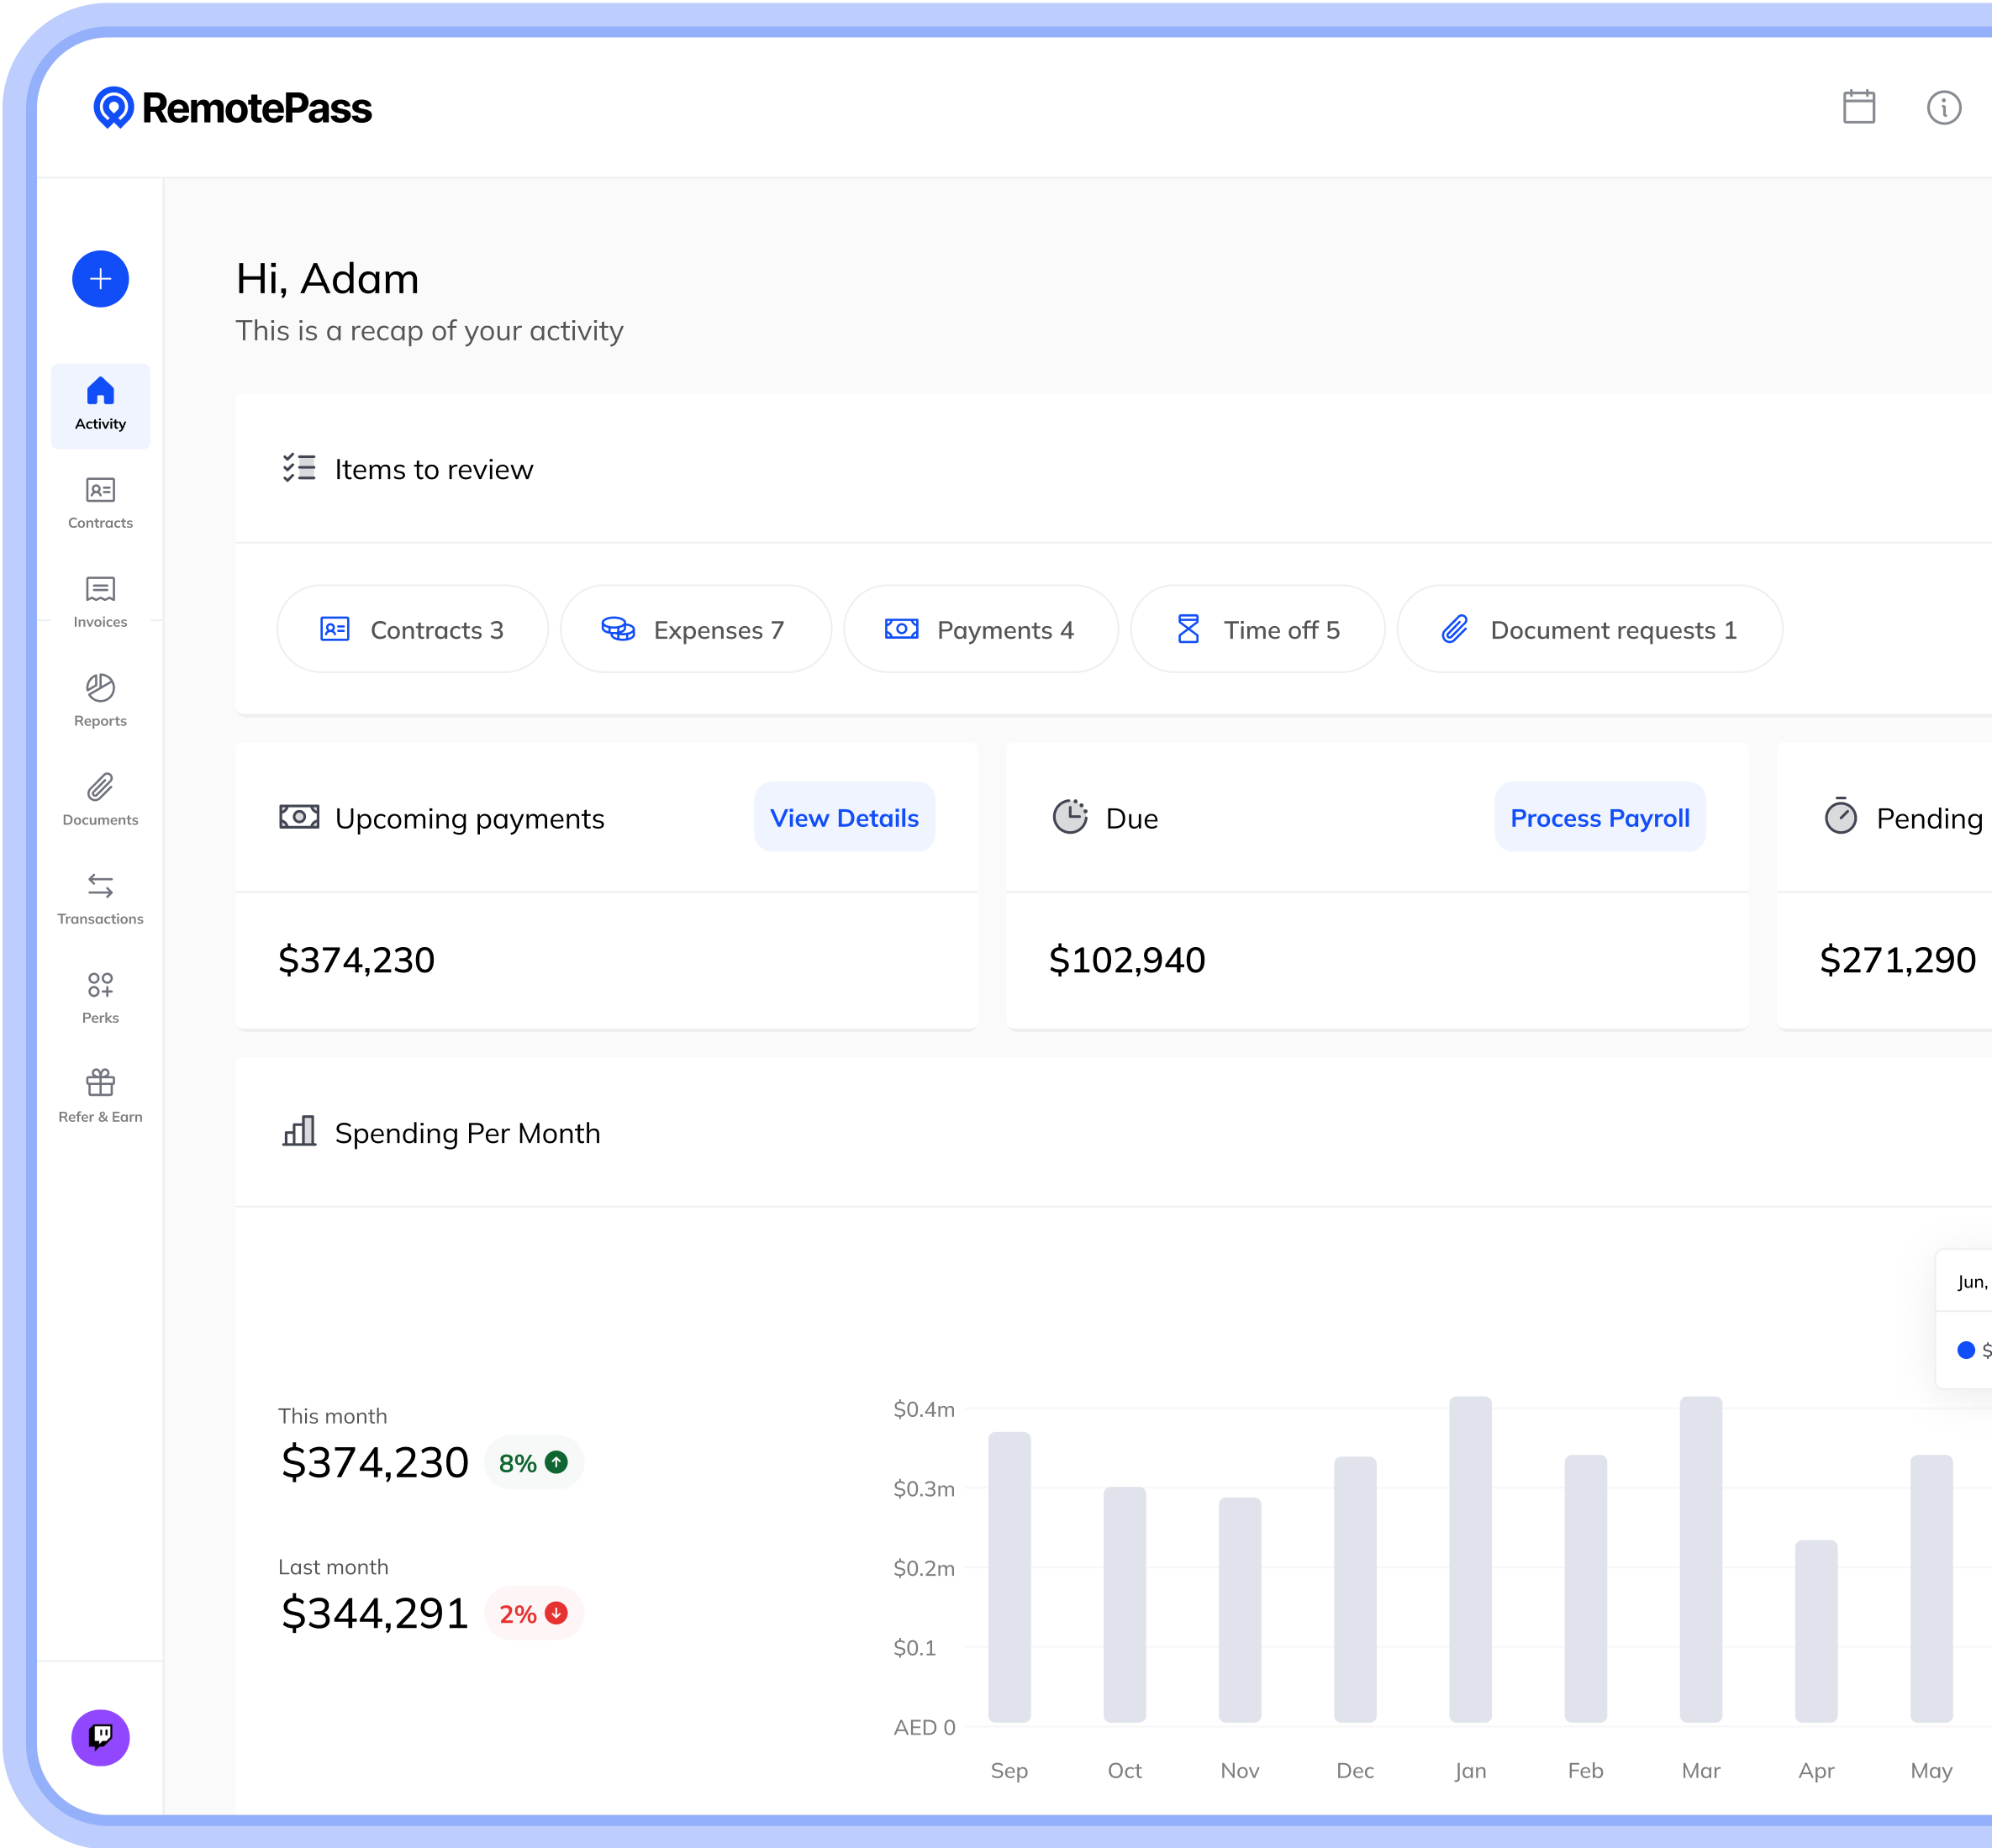Open the Expenses 7 items to review
The width and height of the screenshot is (1992, 1848).
click(696, 629)
